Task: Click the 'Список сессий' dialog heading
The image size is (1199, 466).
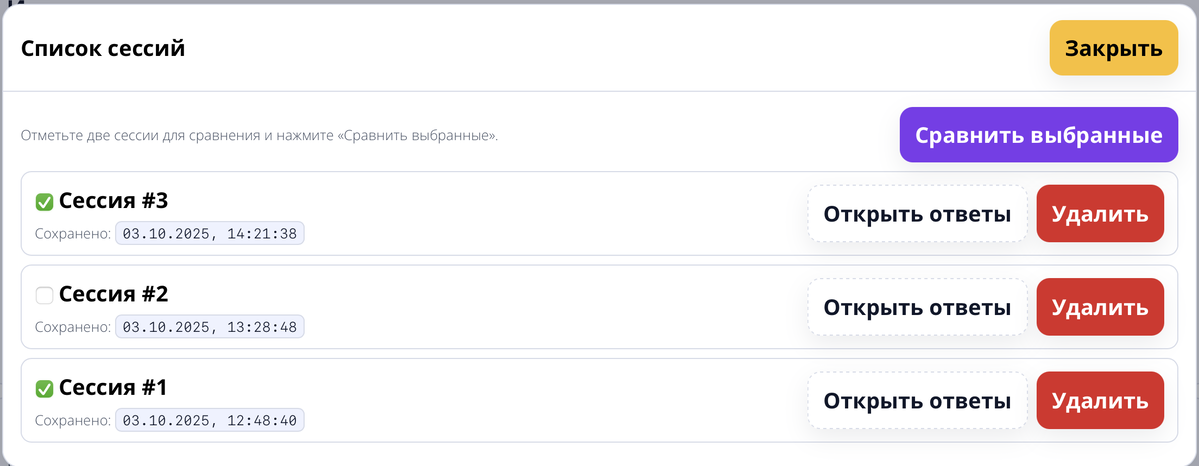Action: [103, 49]
